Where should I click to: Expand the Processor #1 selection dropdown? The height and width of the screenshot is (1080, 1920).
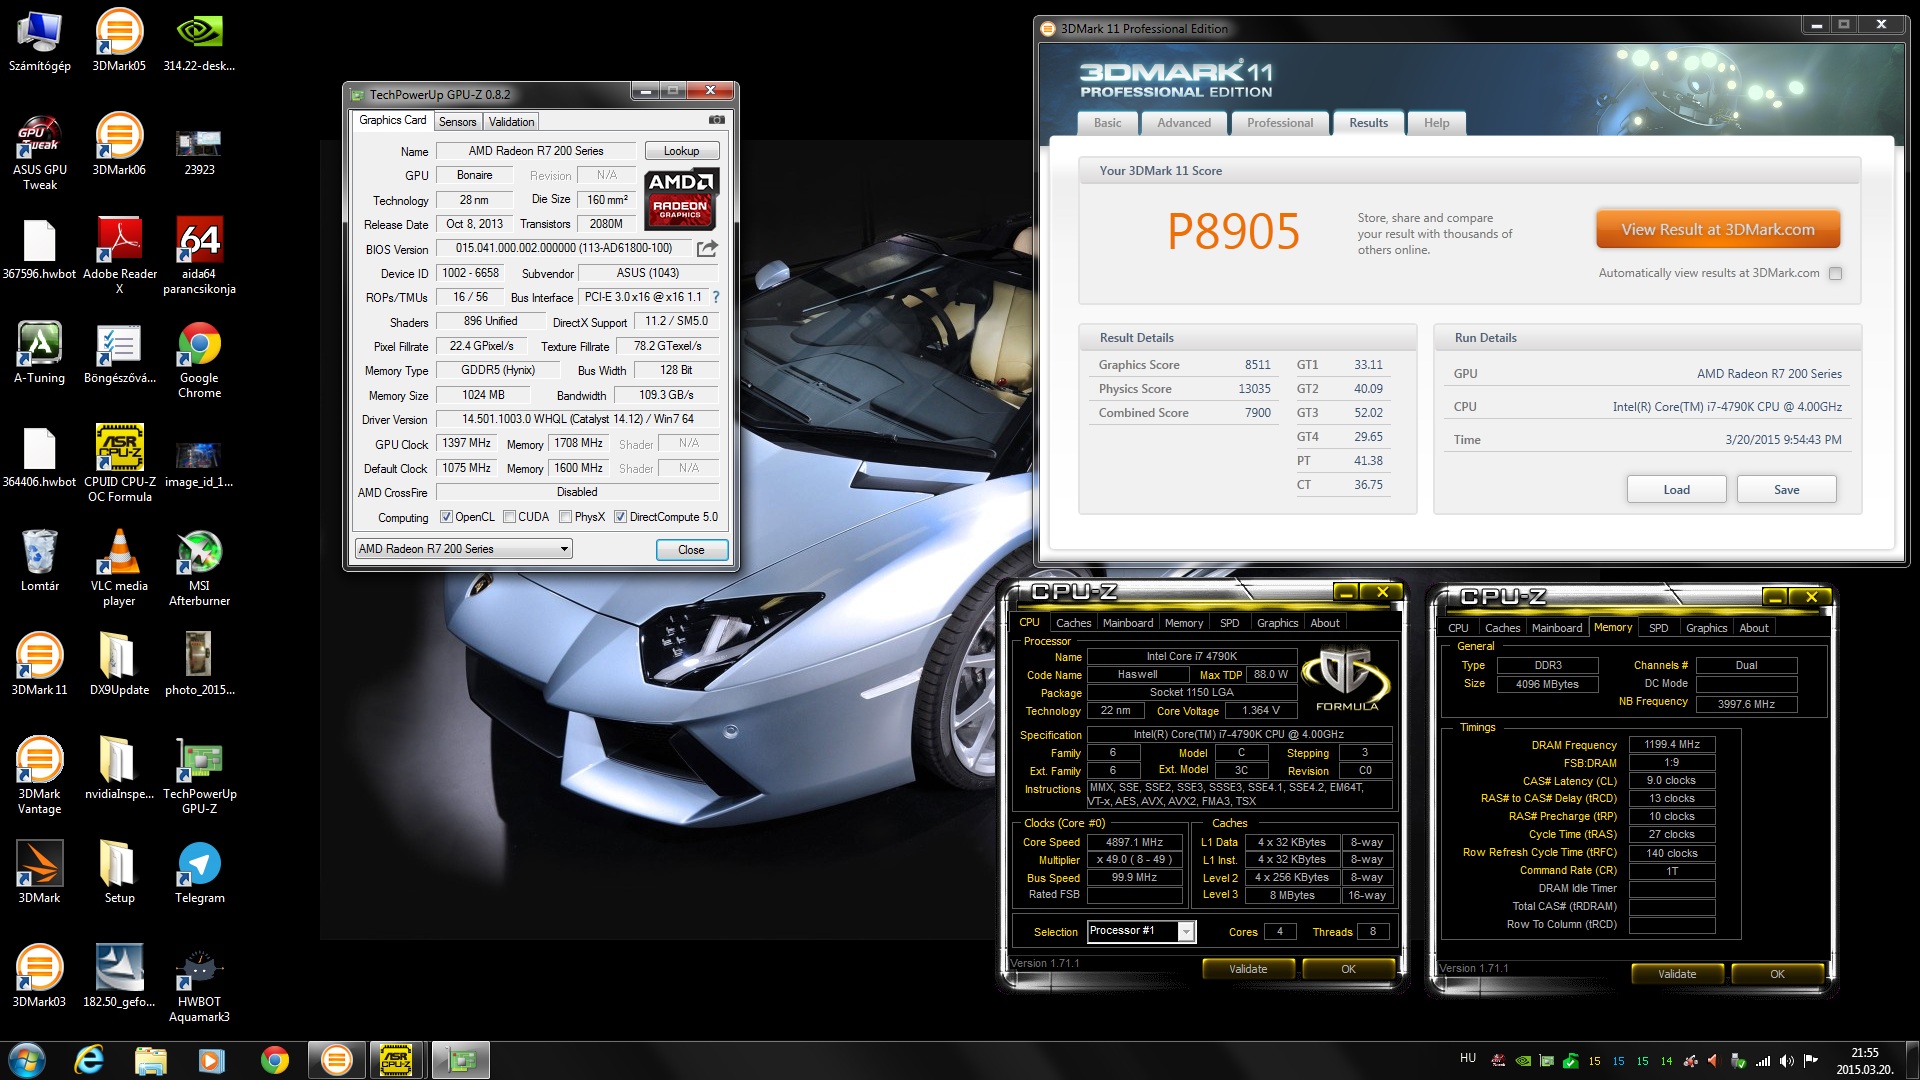click(x=1186, y=931)
